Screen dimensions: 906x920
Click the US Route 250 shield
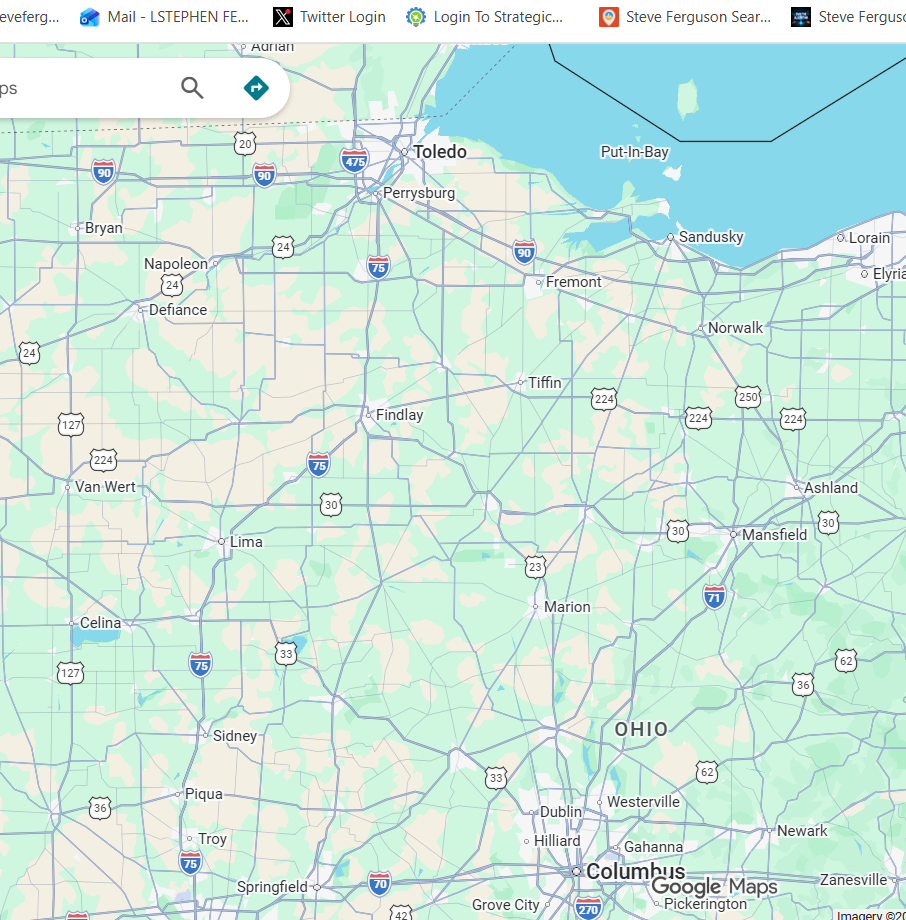tap(748, 398)
